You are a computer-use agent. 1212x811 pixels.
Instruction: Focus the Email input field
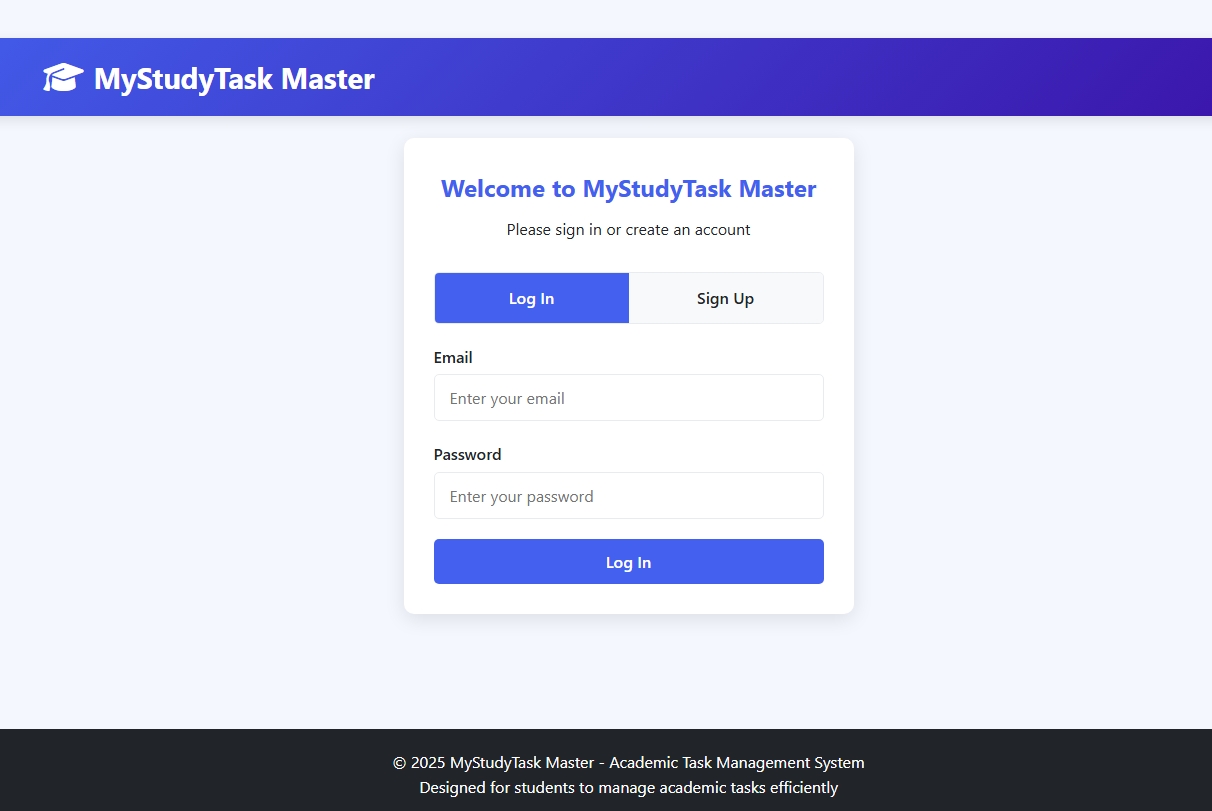click(x=628, y=398)
